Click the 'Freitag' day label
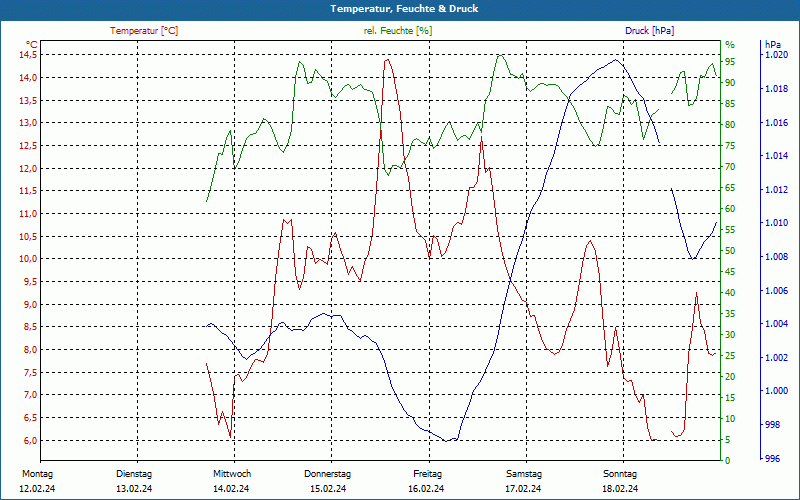800x500 pixels. (x=428, y=474)
